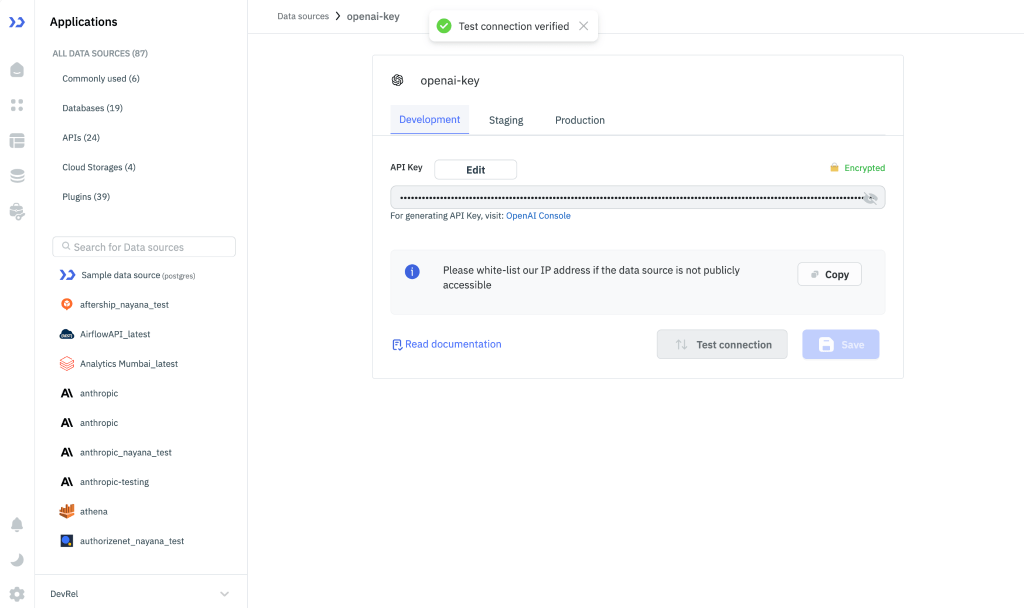
Task: Select APIs (24) category
Action: (81, 138)
